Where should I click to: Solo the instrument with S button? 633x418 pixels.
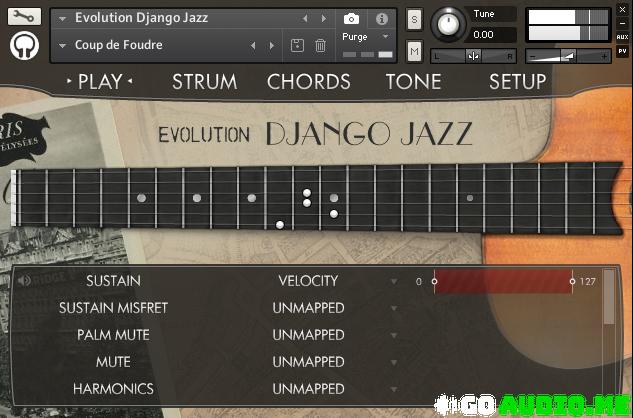click(x=414, y=19)
